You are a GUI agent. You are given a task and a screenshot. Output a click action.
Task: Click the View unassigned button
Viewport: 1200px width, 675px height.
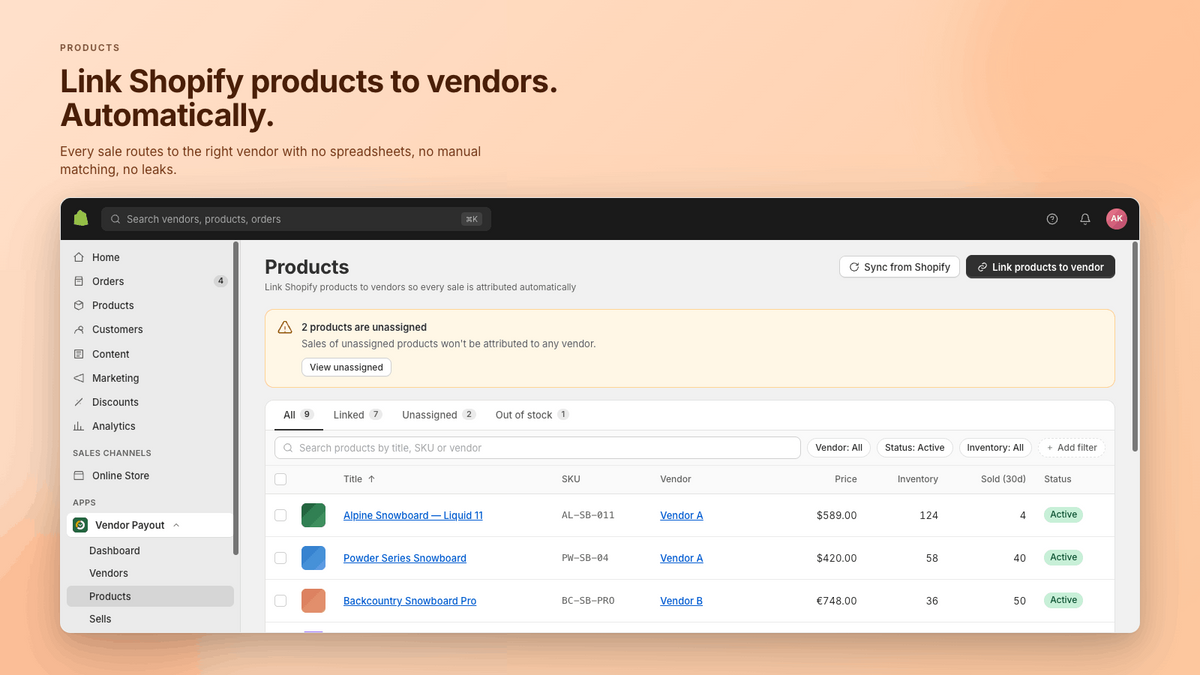click(346, 367)
